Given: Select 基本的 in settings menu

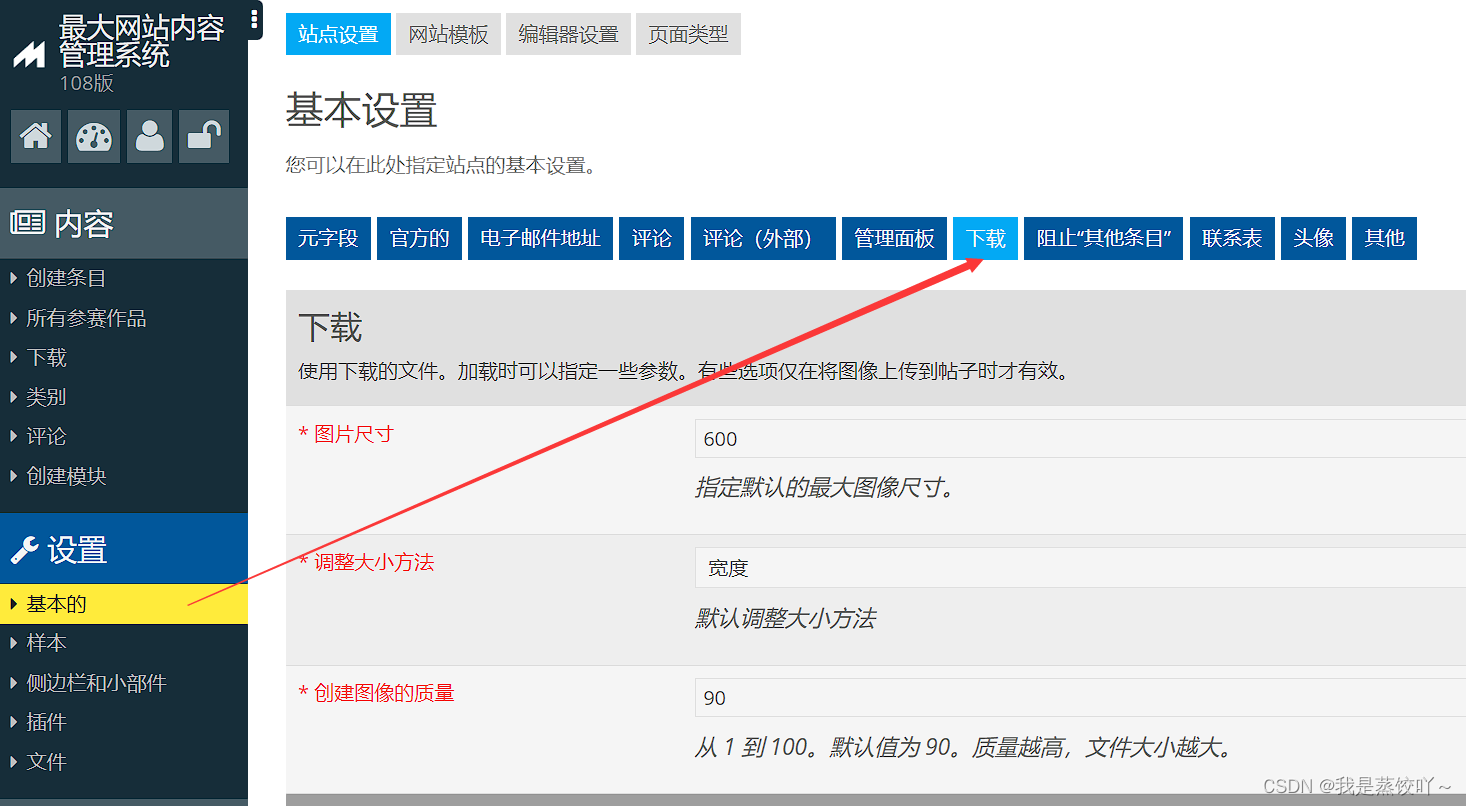Looking at the screenshot, I should point(124,604).
